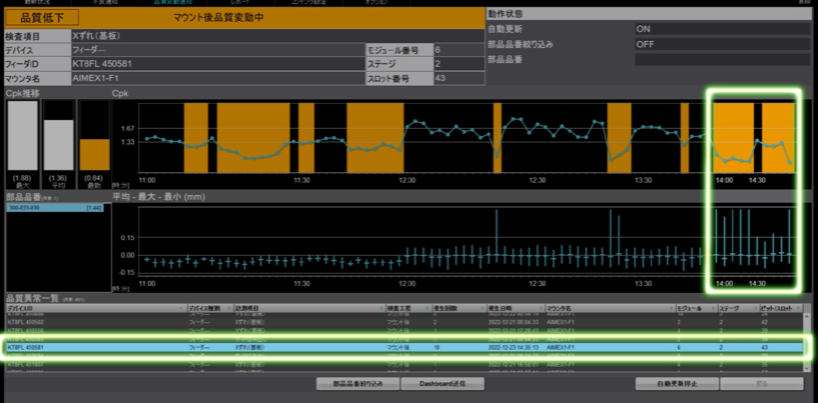Open the 発生回数 column filter dropdown
818x403 pixels.
481,309
